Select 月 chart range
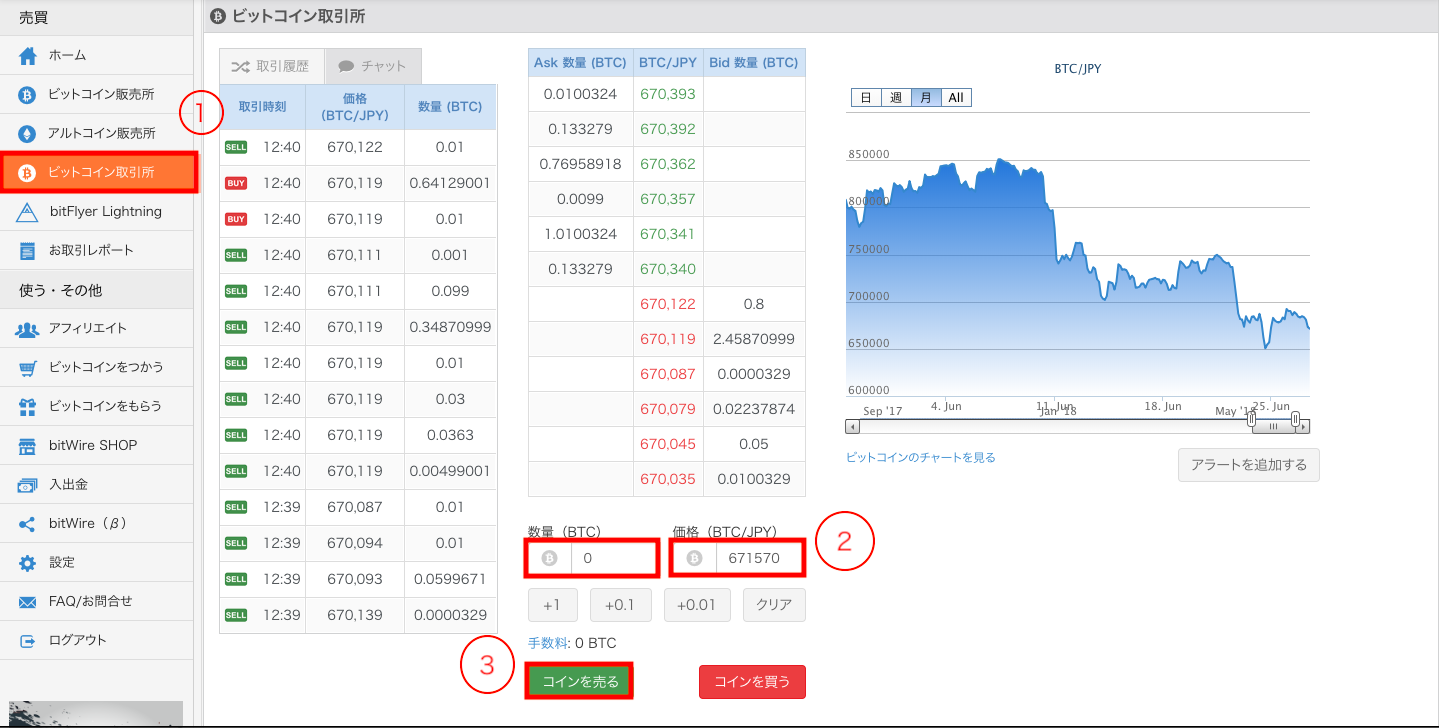 click(x=926, y=97)
